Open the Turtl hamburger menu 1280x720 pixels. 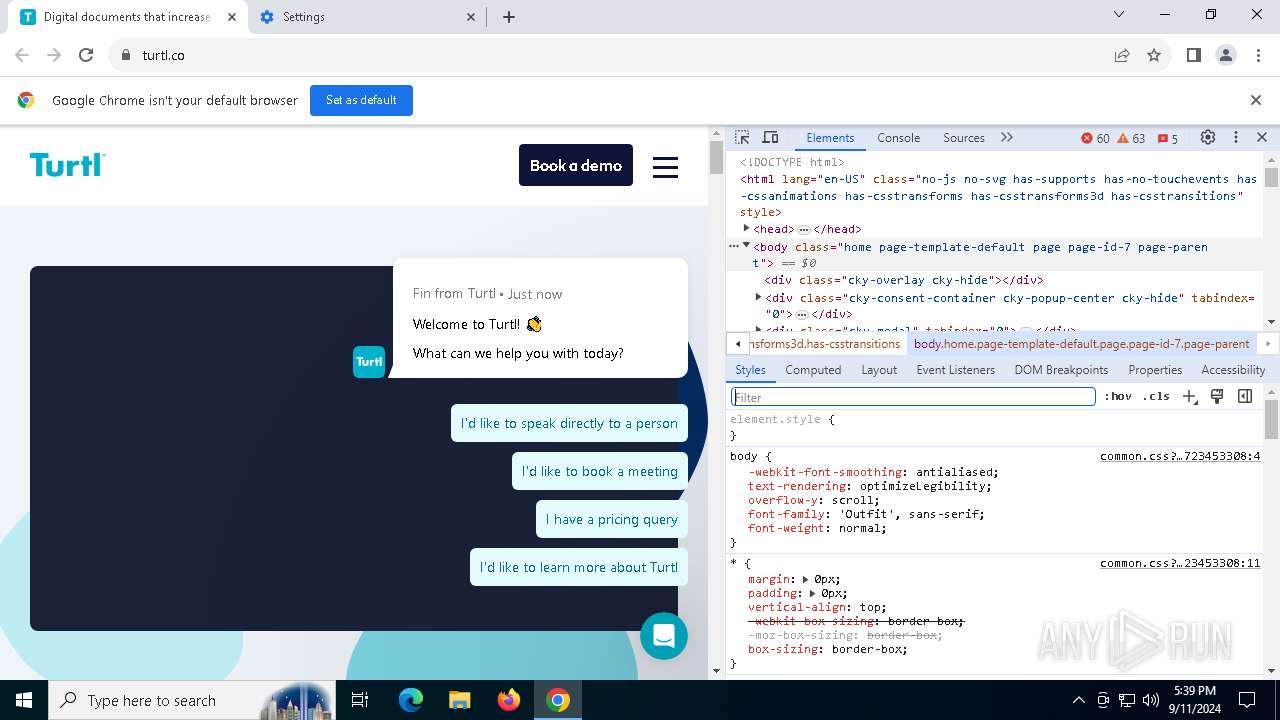tap(666, 167)
